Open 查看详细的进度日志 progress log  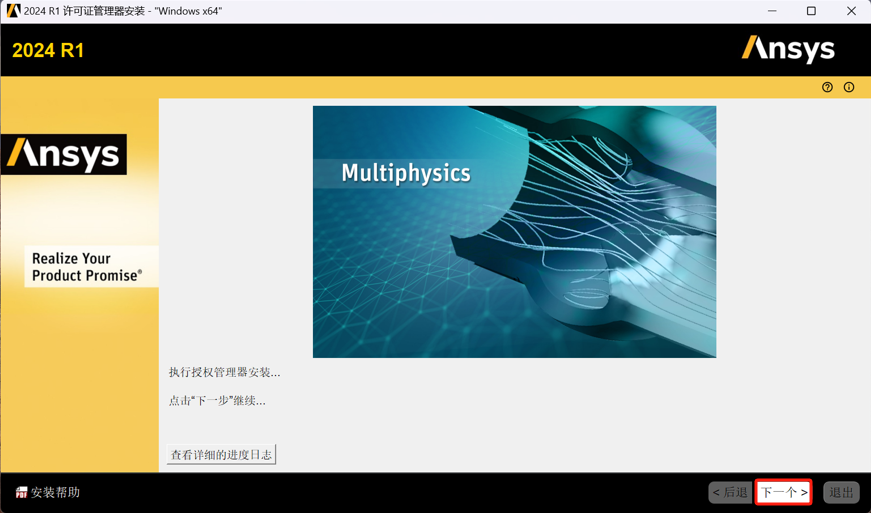[221, 454]
